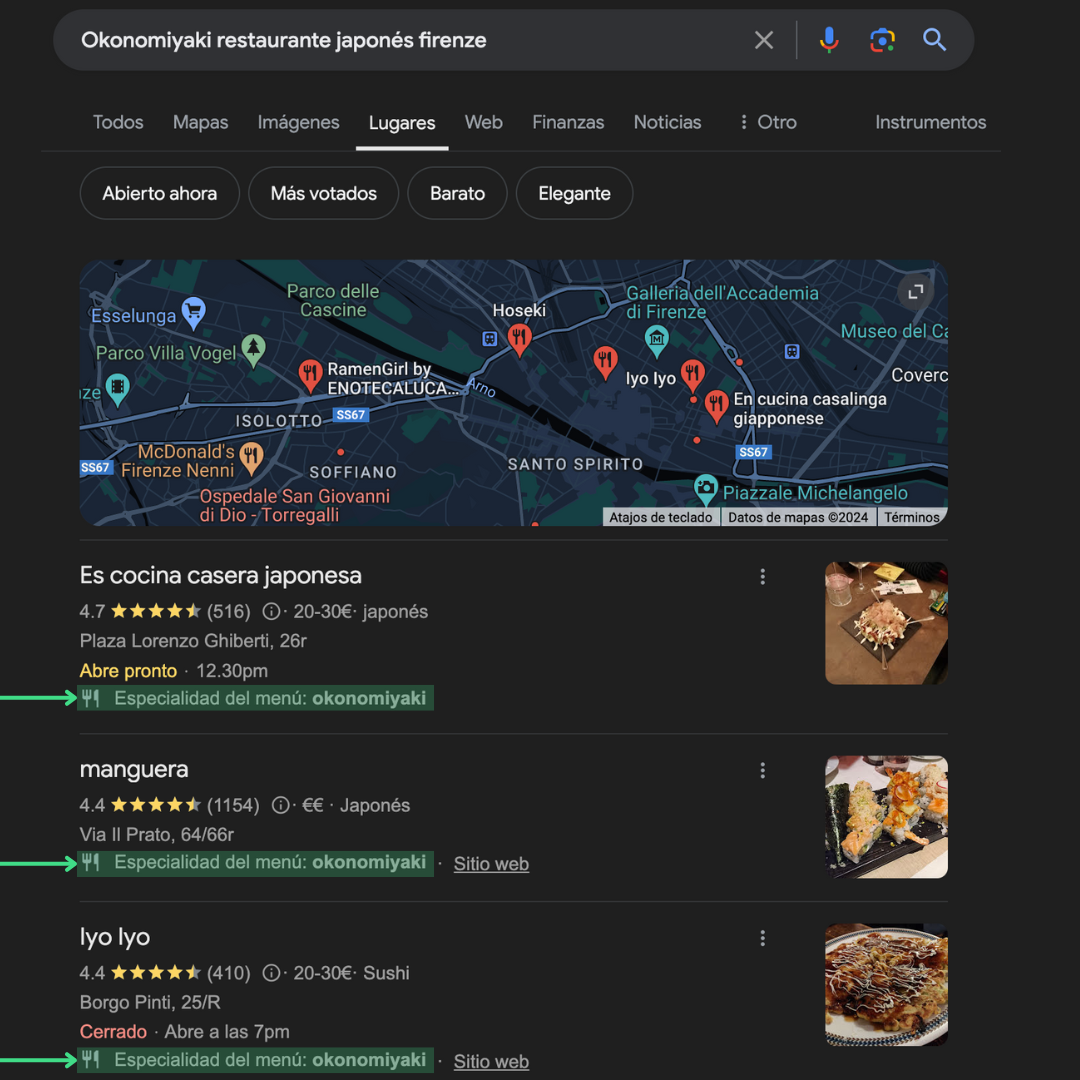Viewport: 1080px width, 1080px height.
Task: Switch to the 'Todos' tab
Action: point(118,123)
